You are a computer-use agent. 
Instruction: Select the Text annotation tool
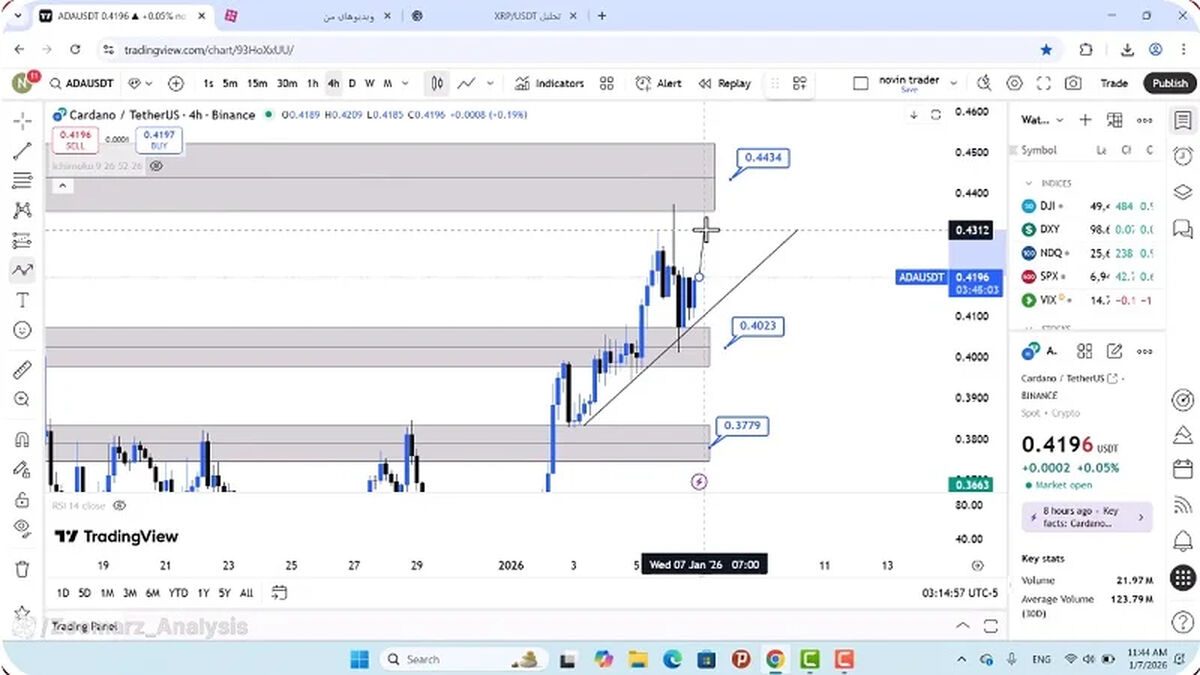pos(22,300)
